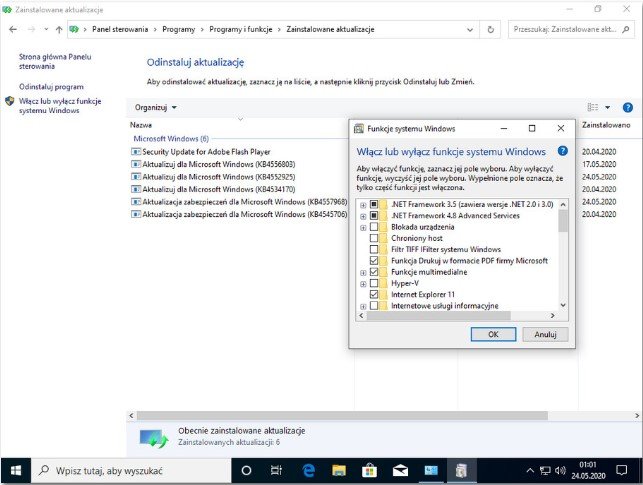Image resolution: width=643 pixels, height=485 pixels.
Task: Click volume icon in system tray
Action: 560,471
